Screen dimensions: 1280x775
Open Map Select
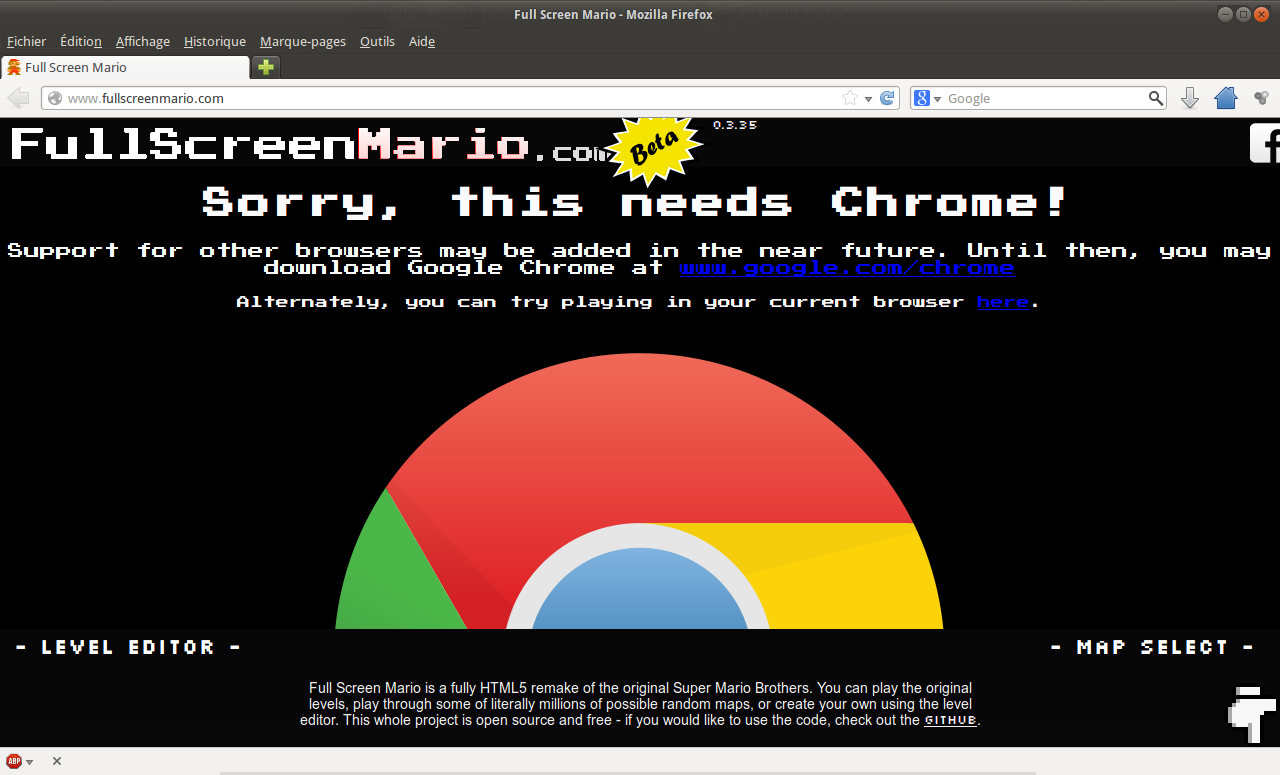pyautogui.click(x=1152, y=647)
